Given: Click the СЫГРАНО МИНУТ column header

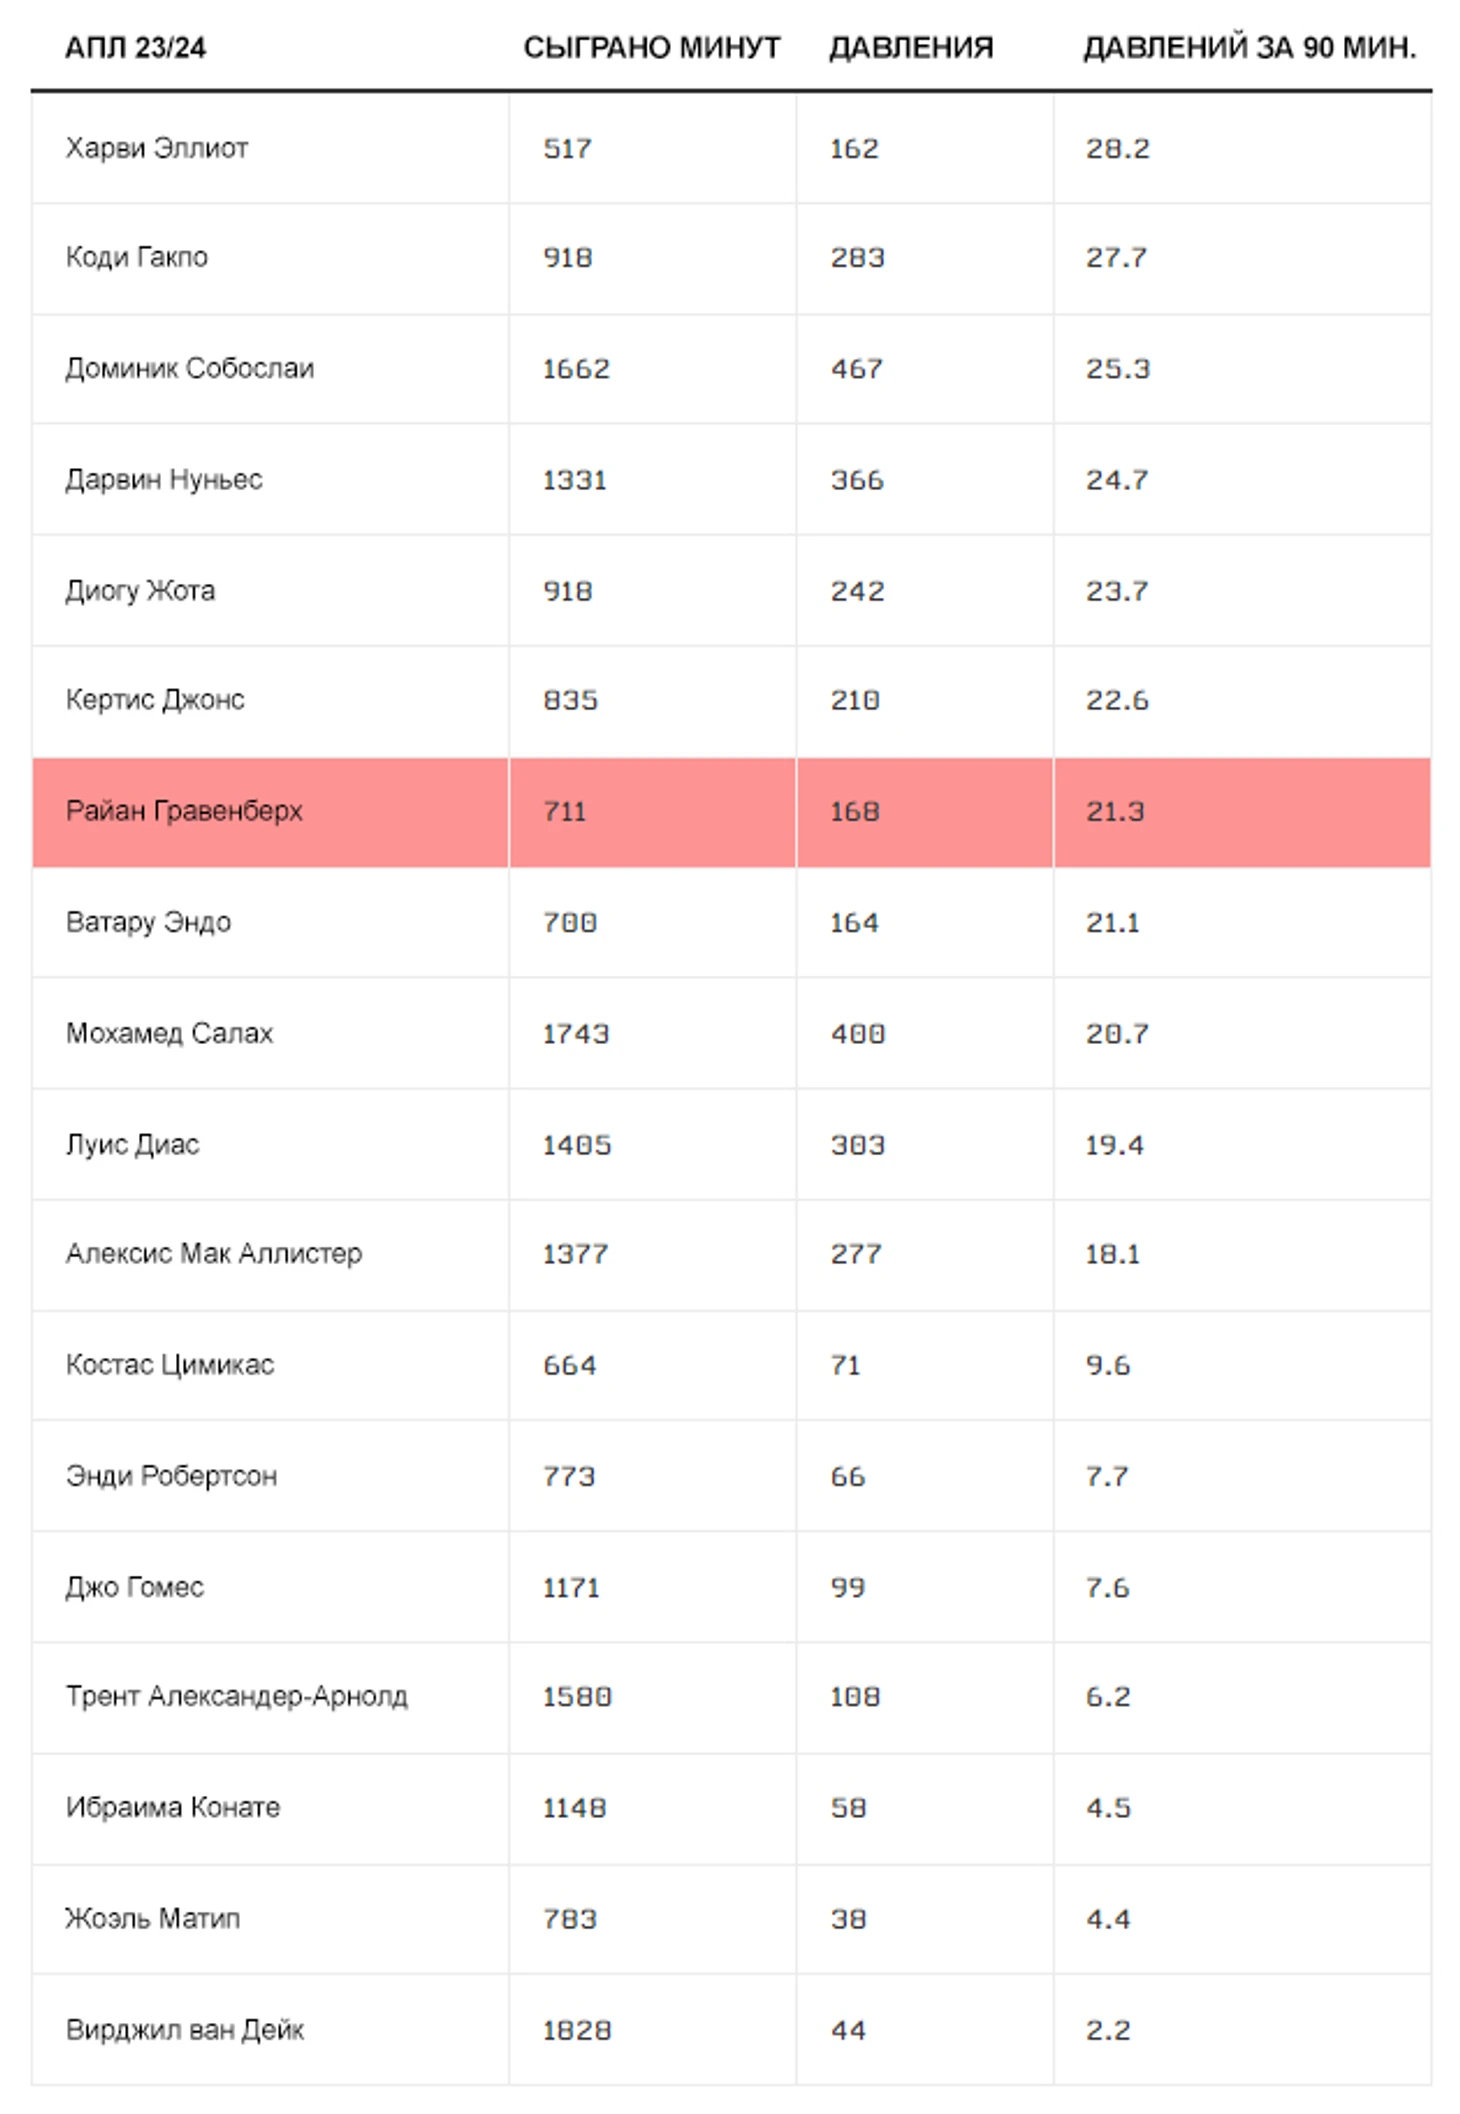Looking at the screenshot, I should 652,47.
